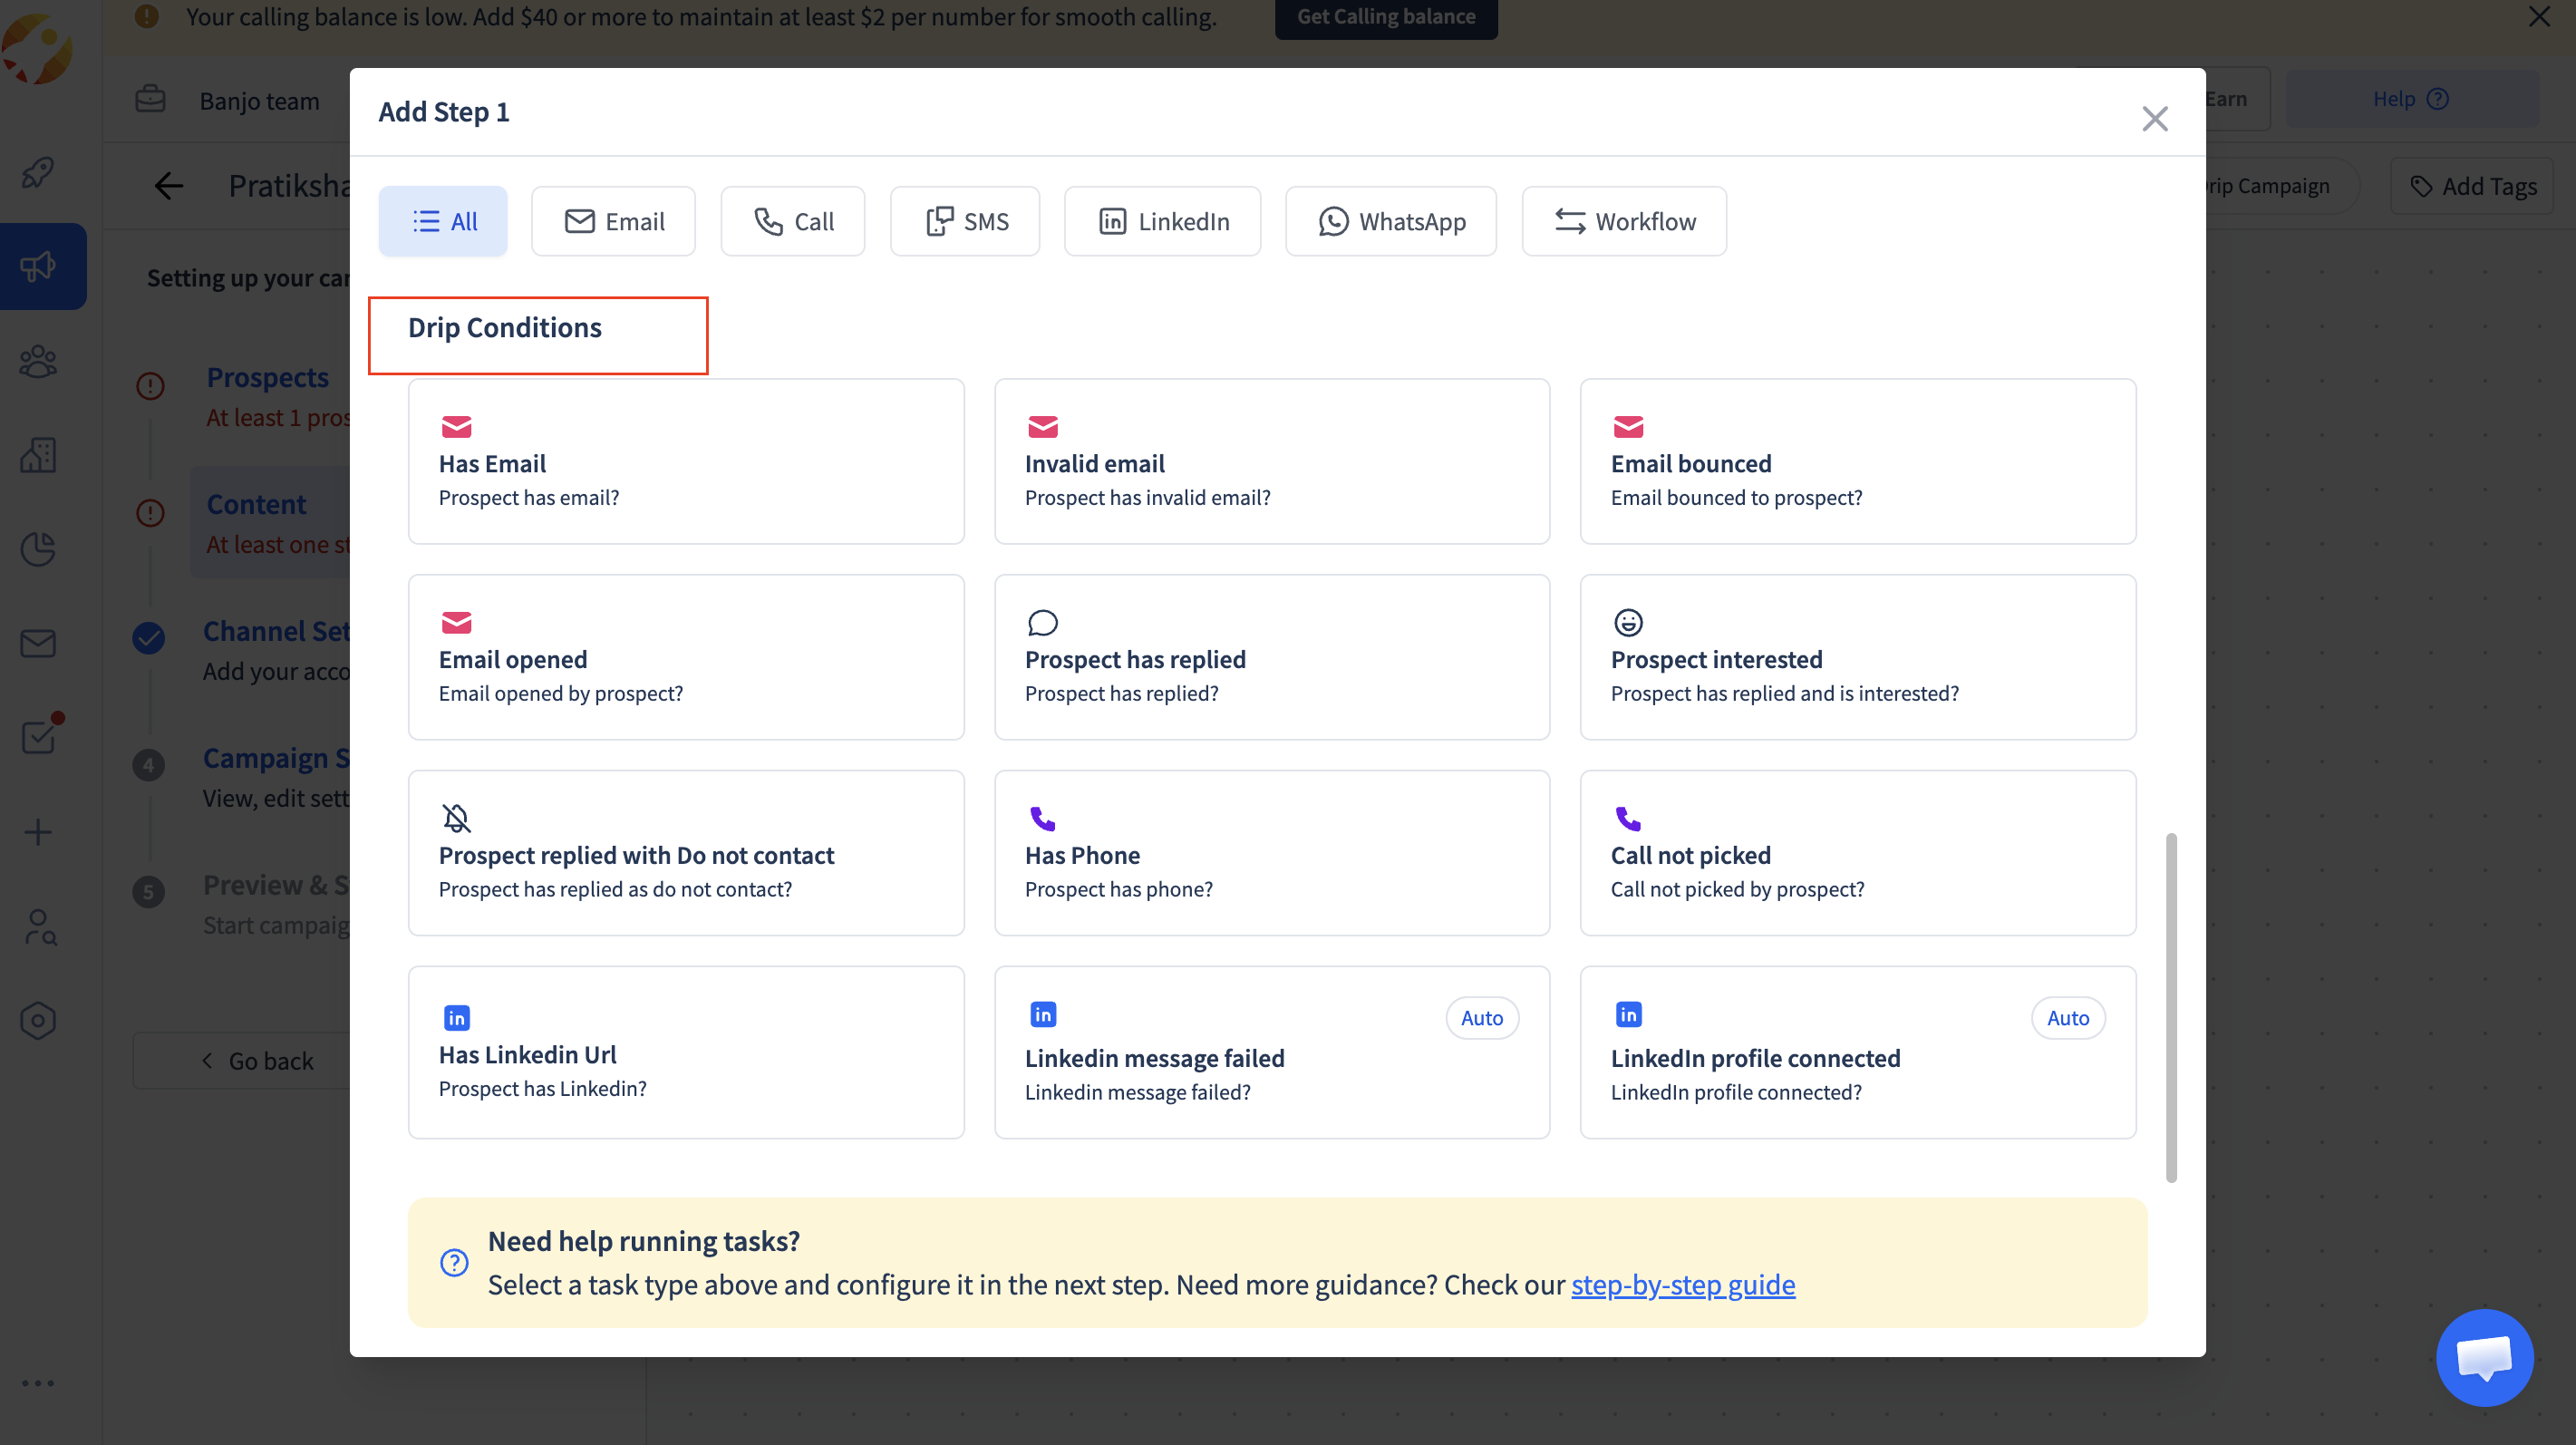
Task: Pick the Call not picked condition
Action: (1858, 853)
